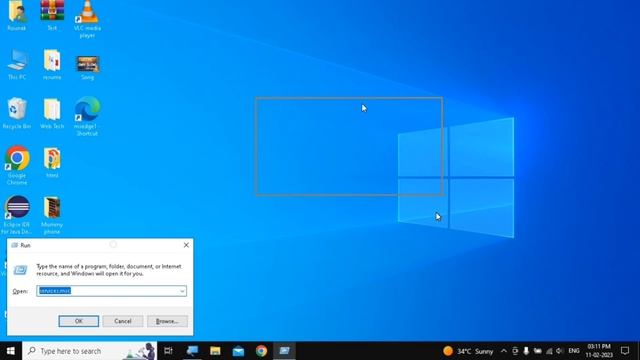
Task: Select the html folder icon
Action: pyautogui.click(x=52, y=162)
